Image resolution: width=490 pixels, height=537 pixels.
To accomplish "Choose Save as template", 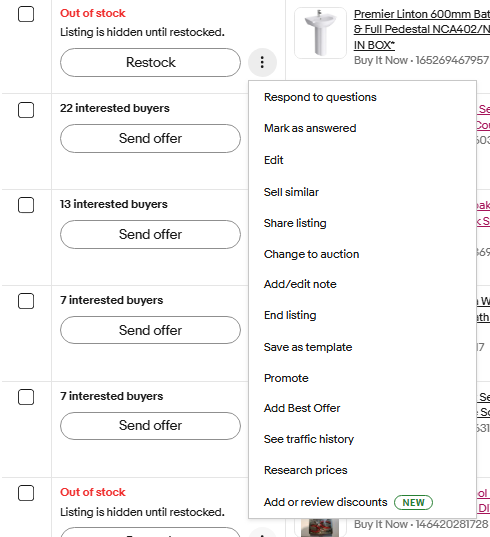I will pos(308,347).
